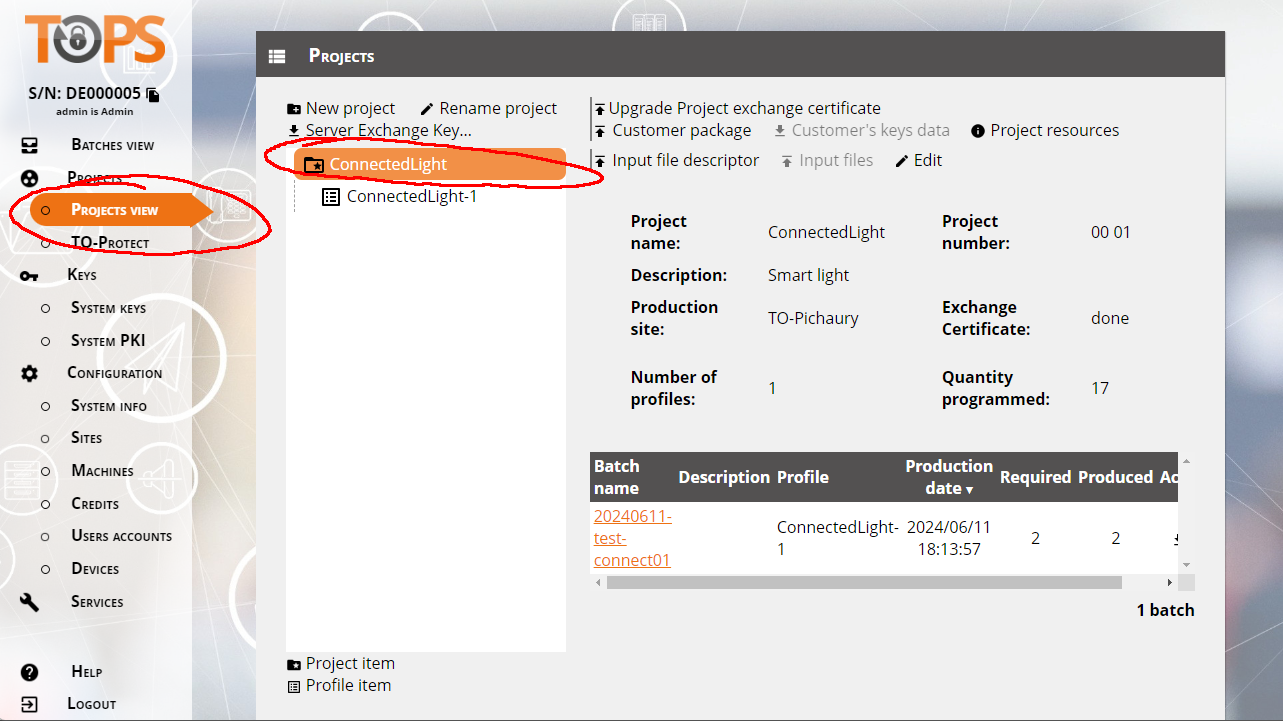Viewport: 1283px width, 721px height.
Task: Click the hamburger menu icon beside Projects title
Action: click(x=277, y=57)
